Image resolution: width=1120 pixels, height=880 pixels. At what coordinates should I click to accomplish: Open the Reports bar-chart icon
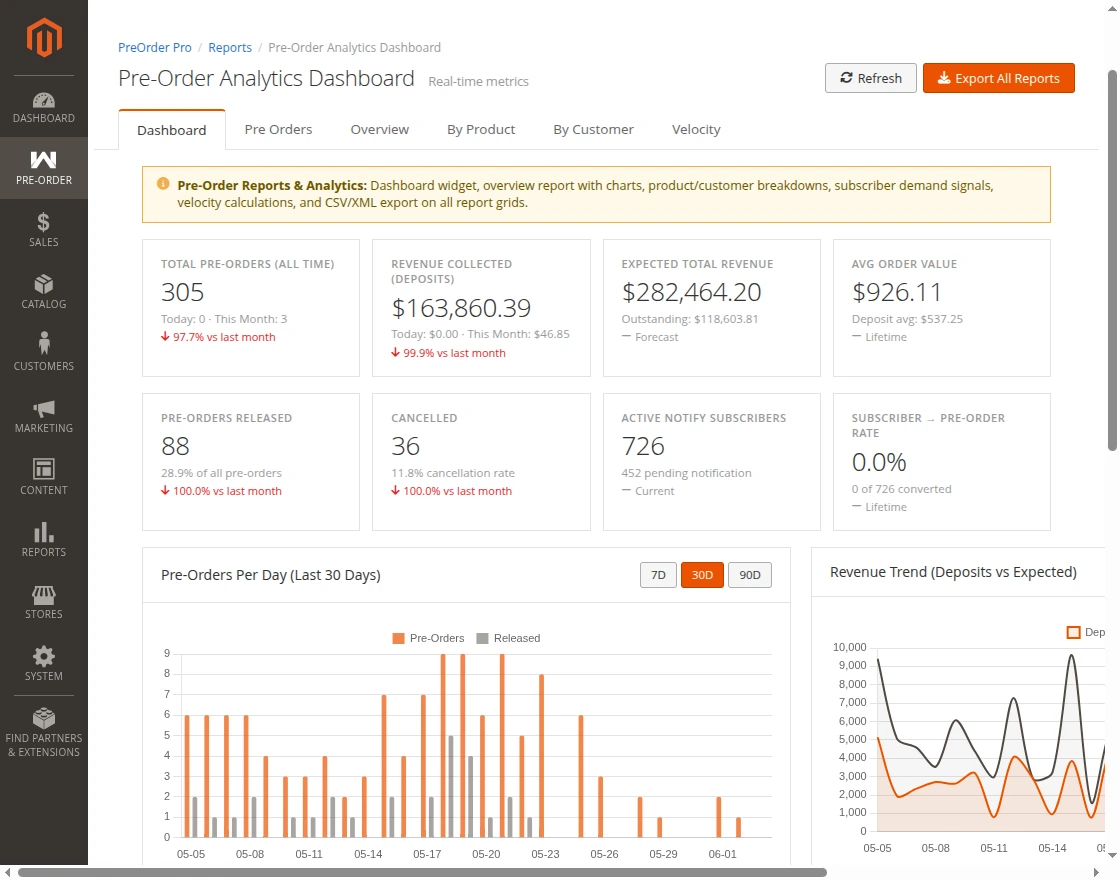tap(44, 532)
